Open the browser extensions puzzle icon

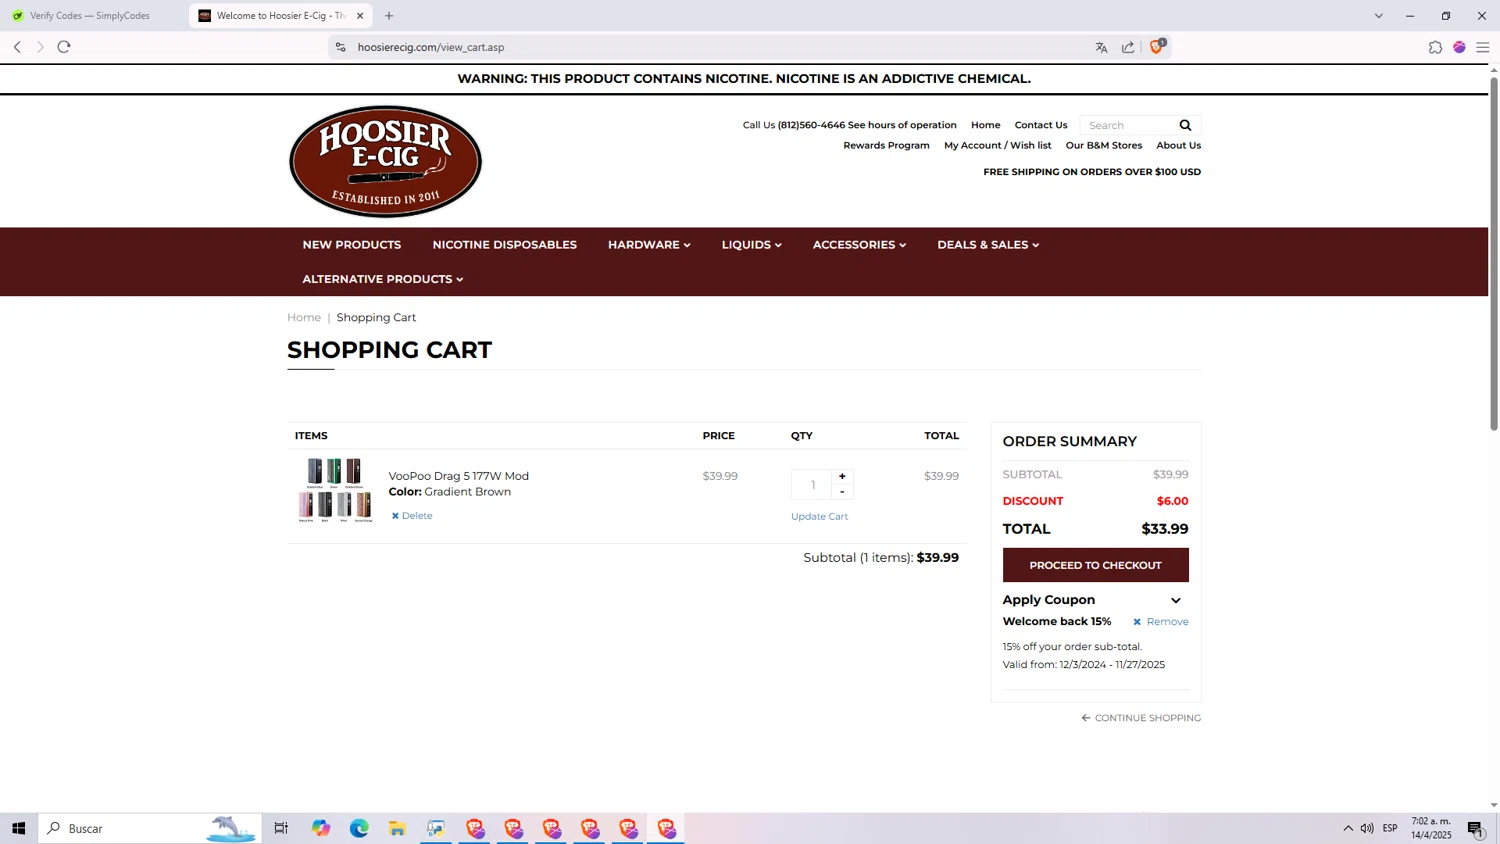(x=1435, y=47)
